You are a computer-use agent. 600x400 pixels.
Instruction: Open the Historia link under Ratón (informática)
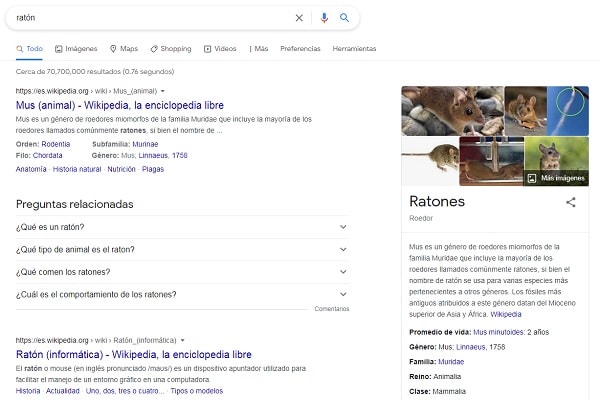(28, 391)
